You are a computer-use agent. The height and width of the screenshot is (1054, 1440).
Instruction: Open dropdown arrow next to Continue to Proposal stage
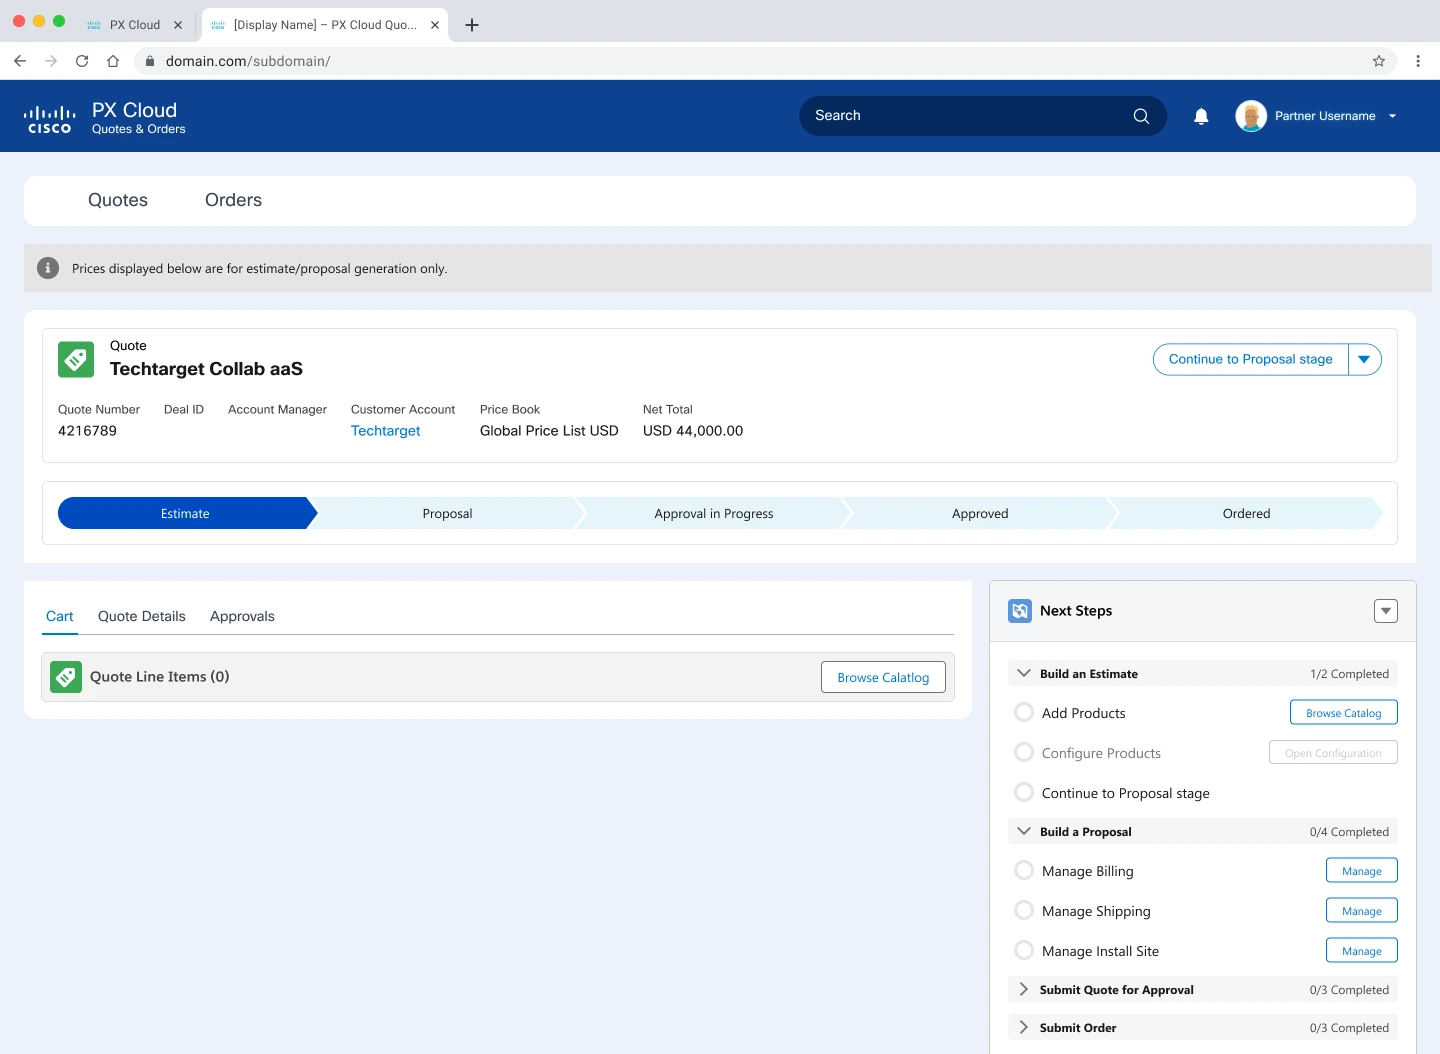click(x=1364, y=359)
